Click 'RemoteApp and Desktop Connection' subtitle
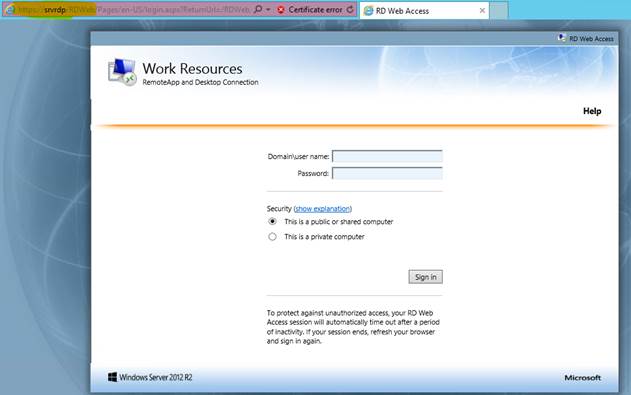Image resolution: width=631 pixels, height=395 pixels. coord(200,82)
